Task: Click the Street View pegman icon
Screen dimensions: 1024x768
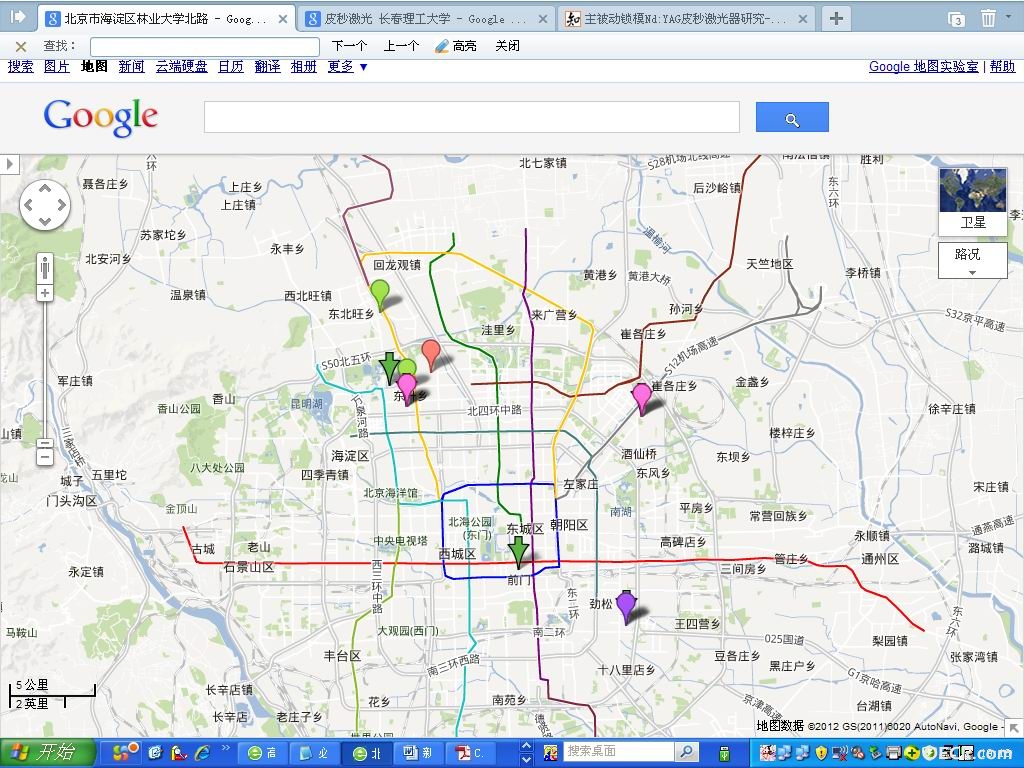Action: (45, 267)
